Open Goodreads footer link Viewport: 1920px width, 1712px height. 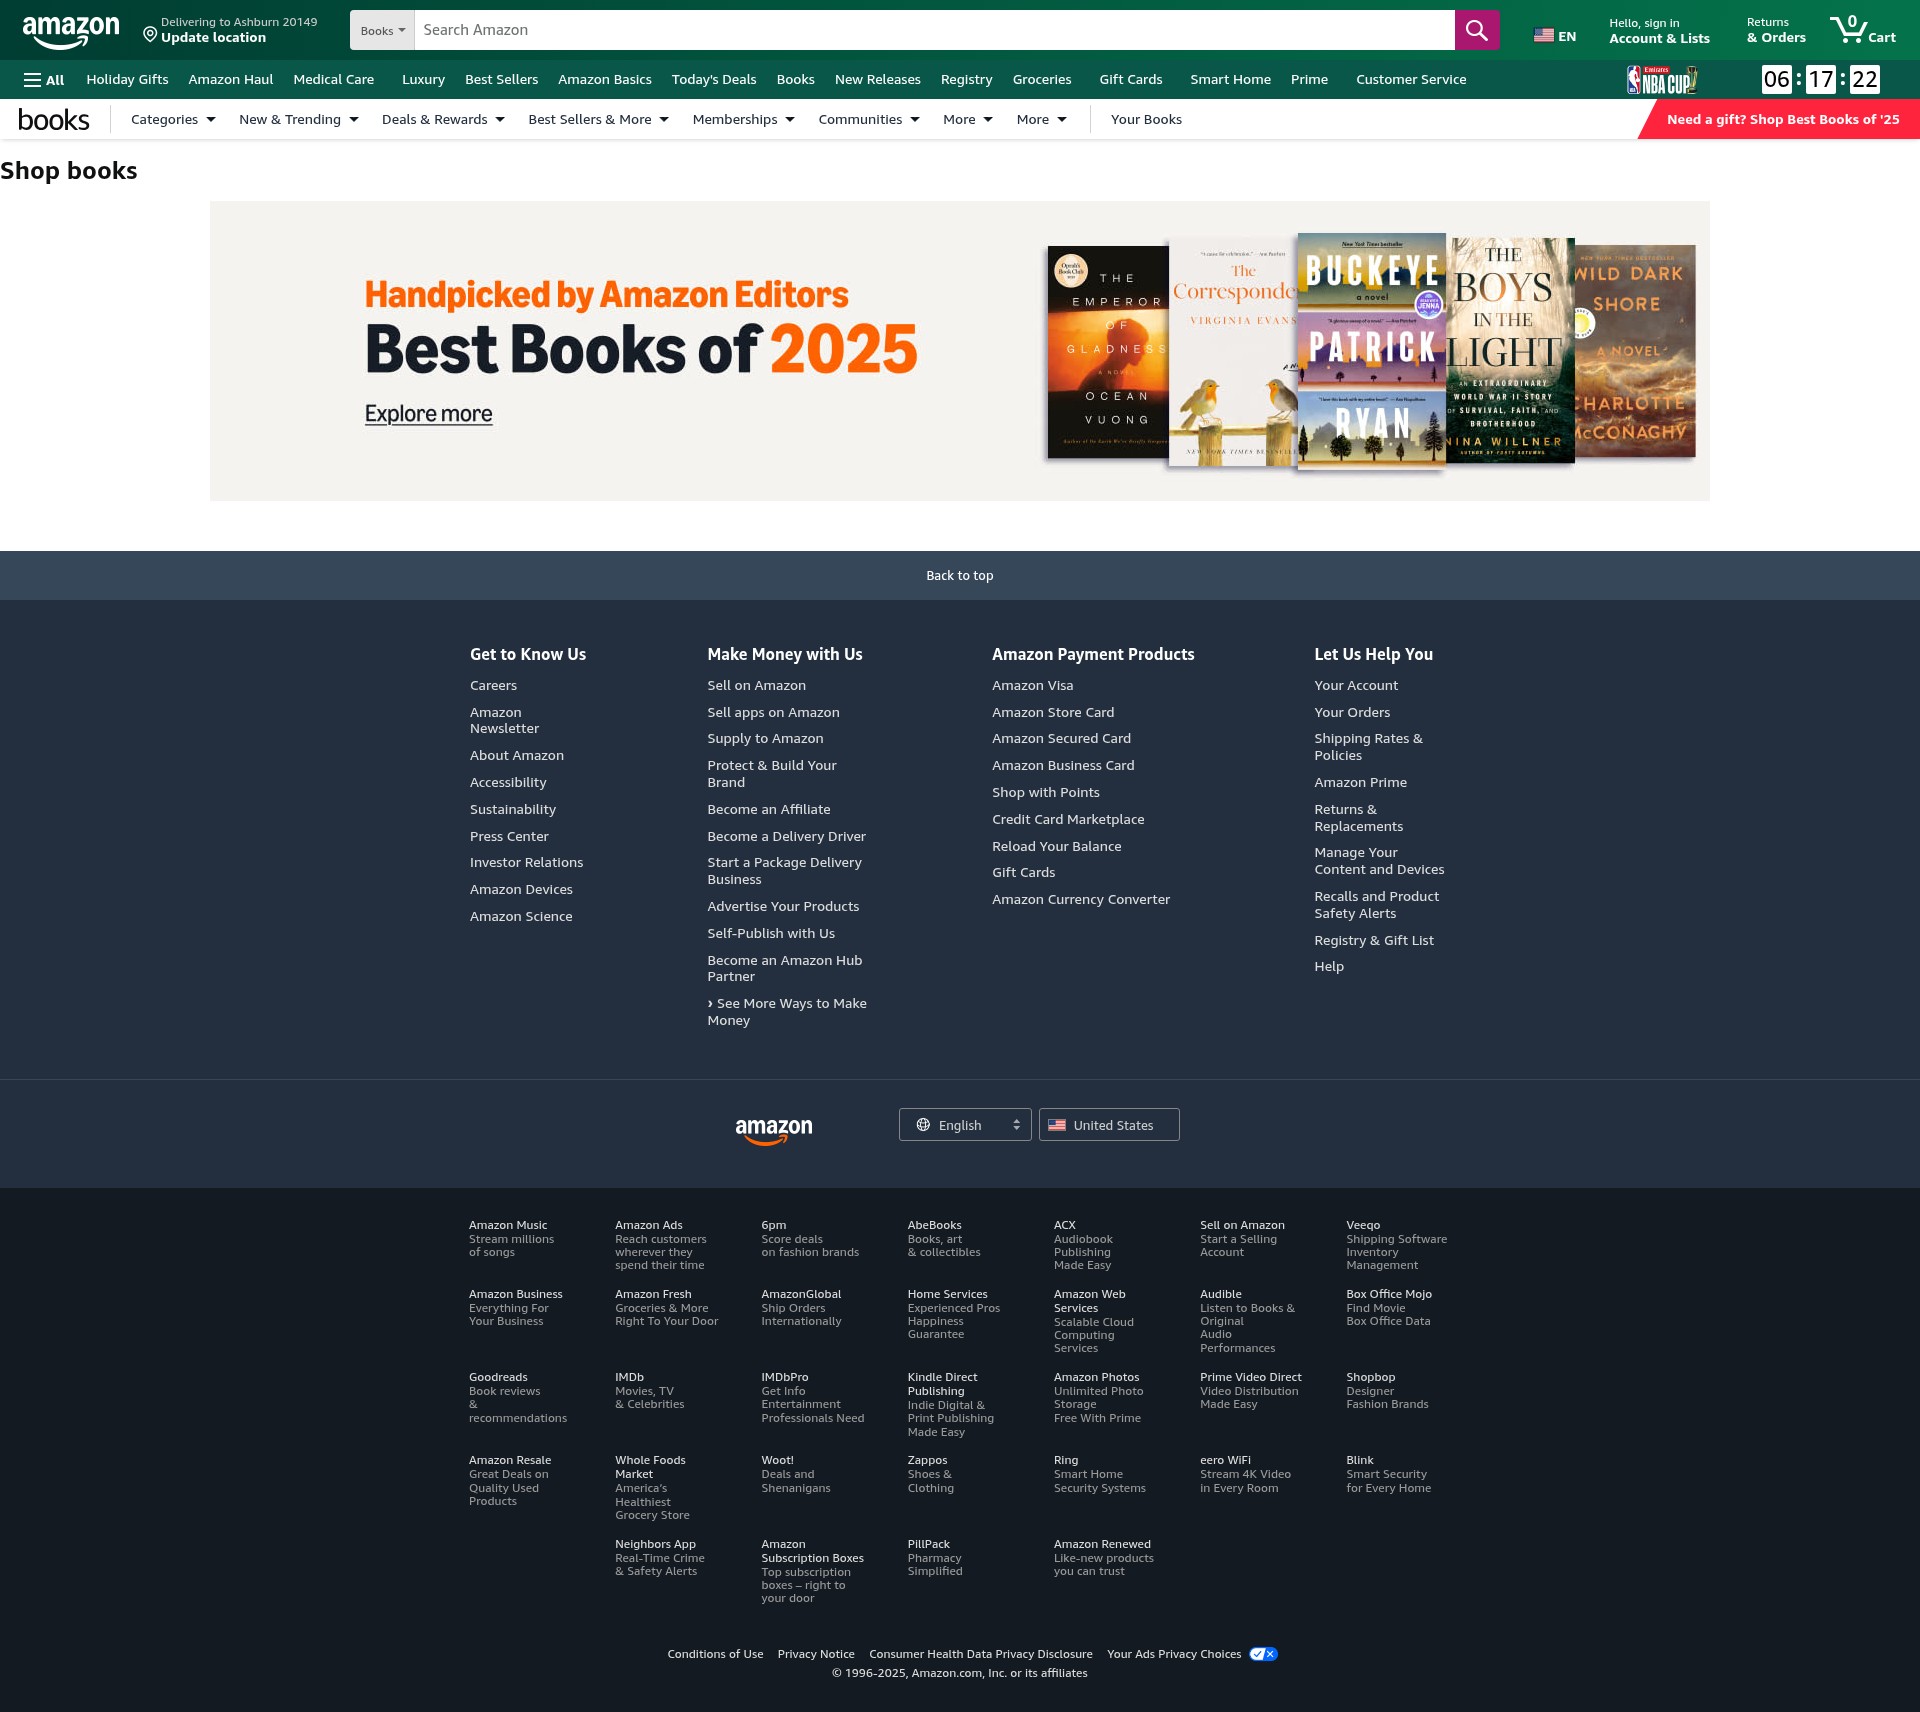(x=517, y=1398)
